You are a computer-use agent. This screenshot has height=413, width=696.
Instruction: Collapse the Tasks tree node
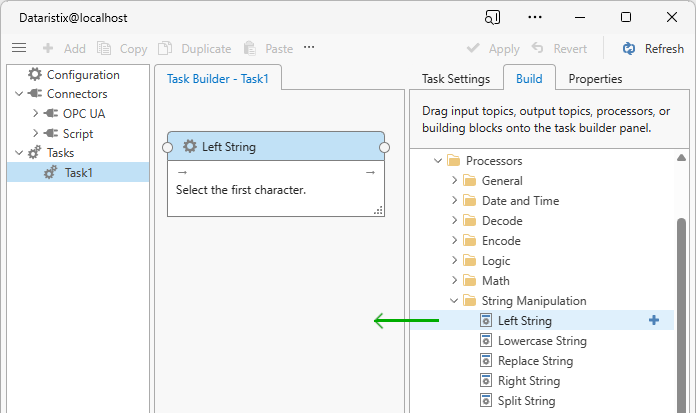19,152
